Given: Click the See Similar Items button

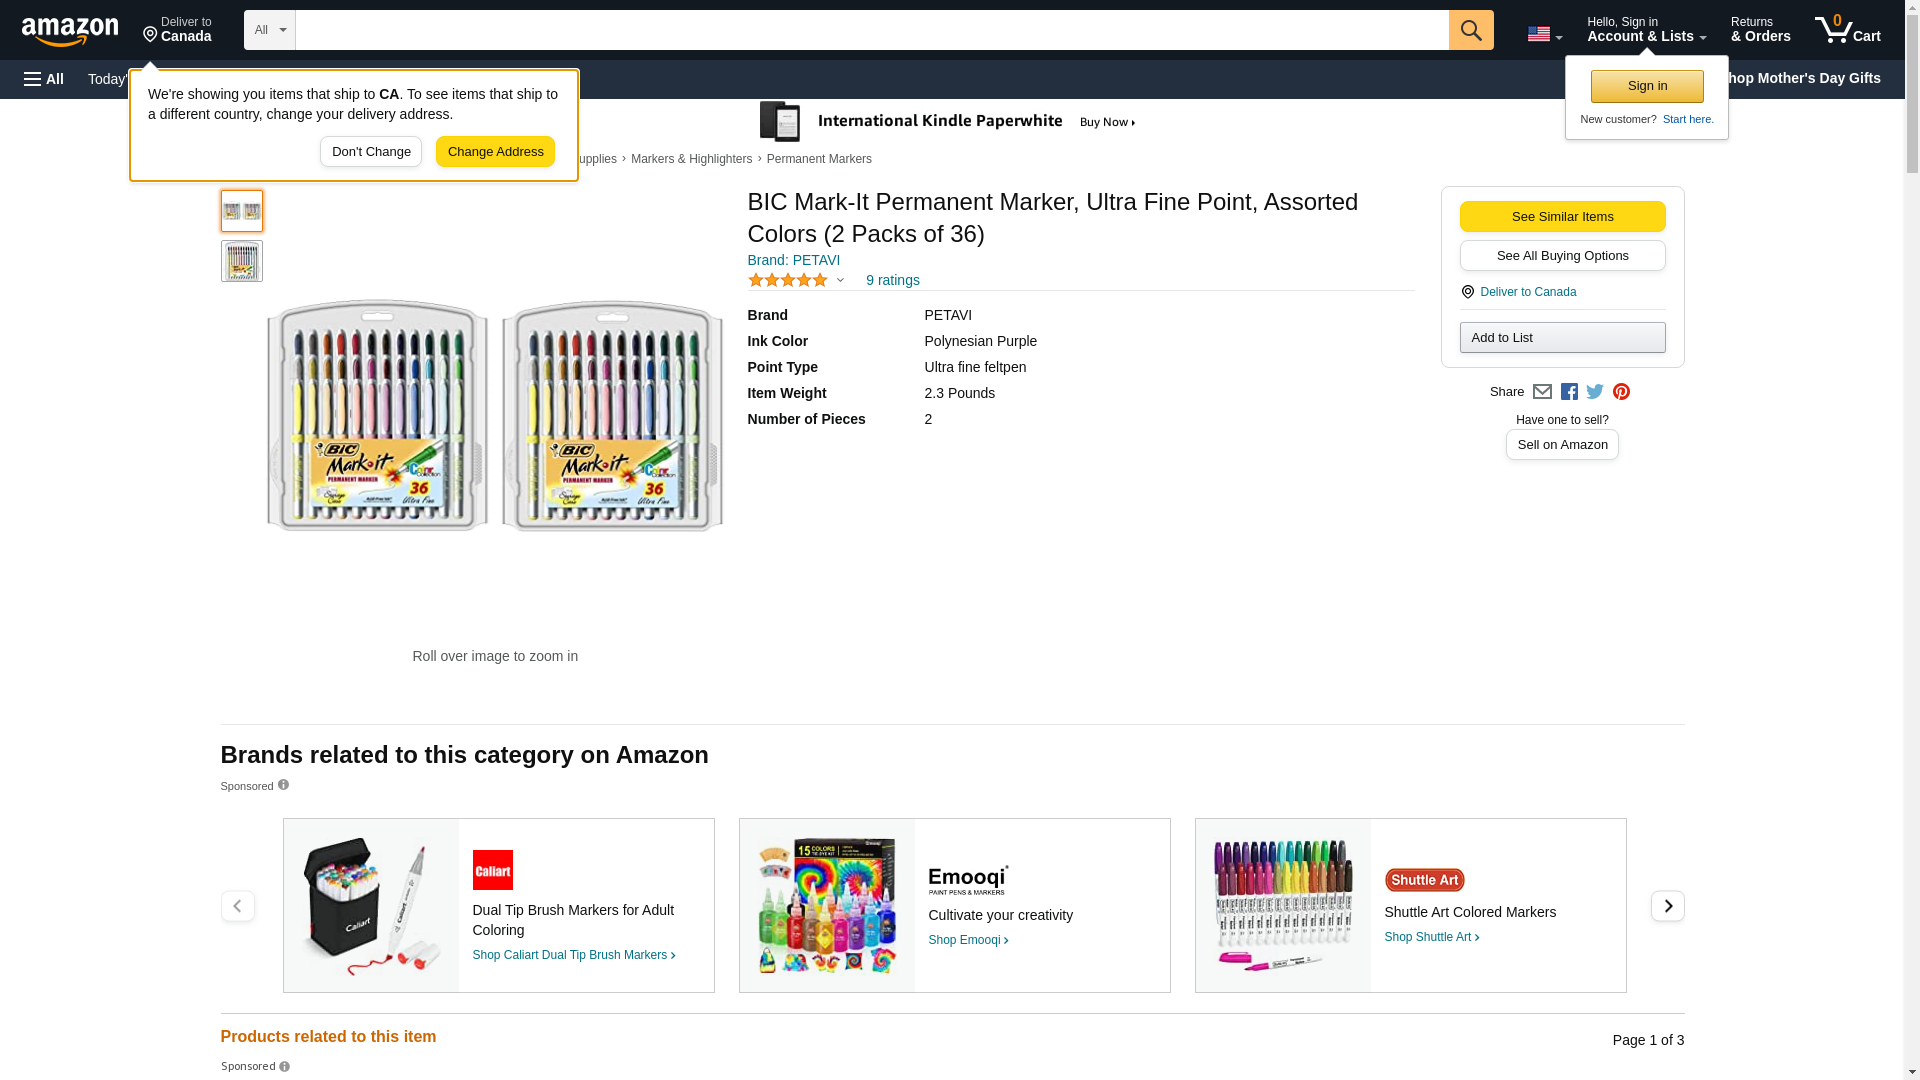Looking at the screenshot, I should pyautogui.click(x=1562, y=217).
